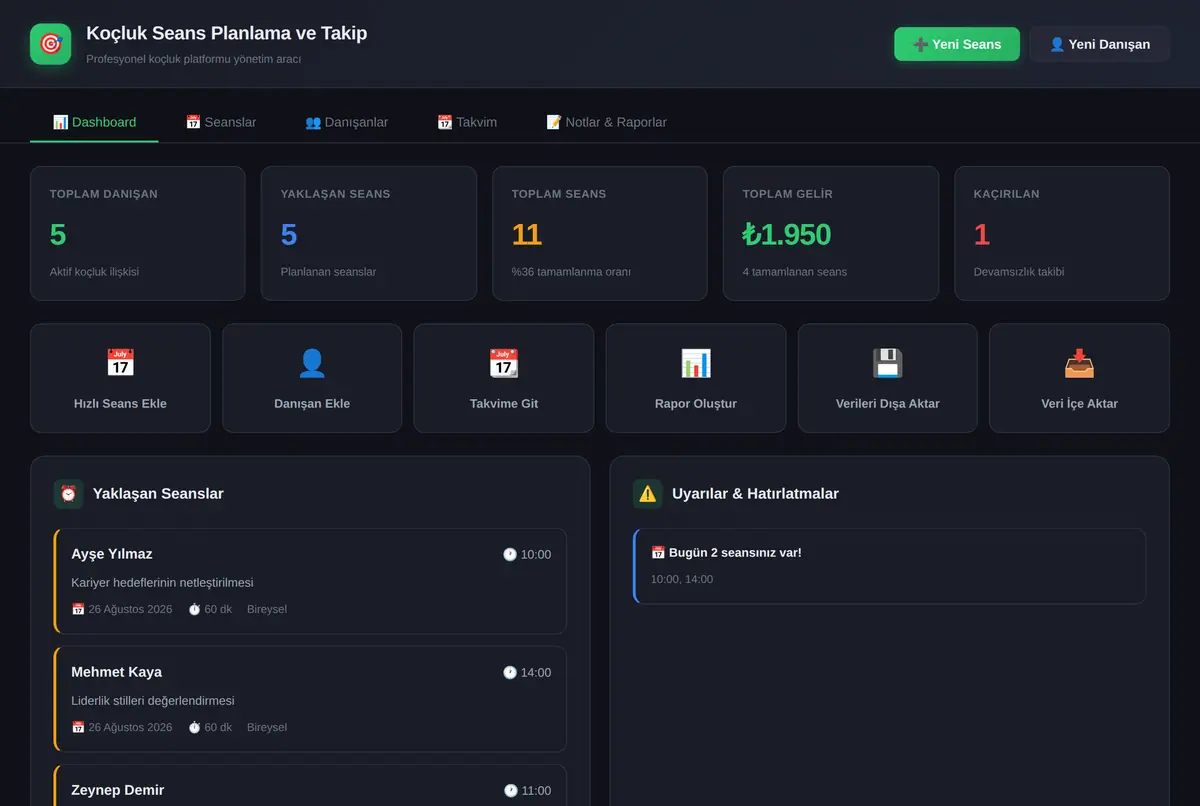This screenshot has height=806, width=1200.
Task: Open the Dashboard tab
Action: (x=94, y=122)
